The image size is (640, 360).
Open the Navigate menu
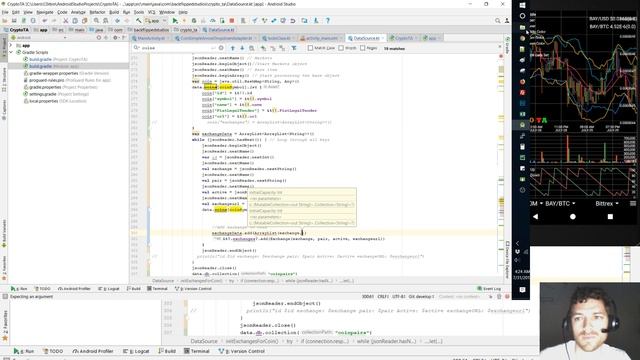pos(44,12)
